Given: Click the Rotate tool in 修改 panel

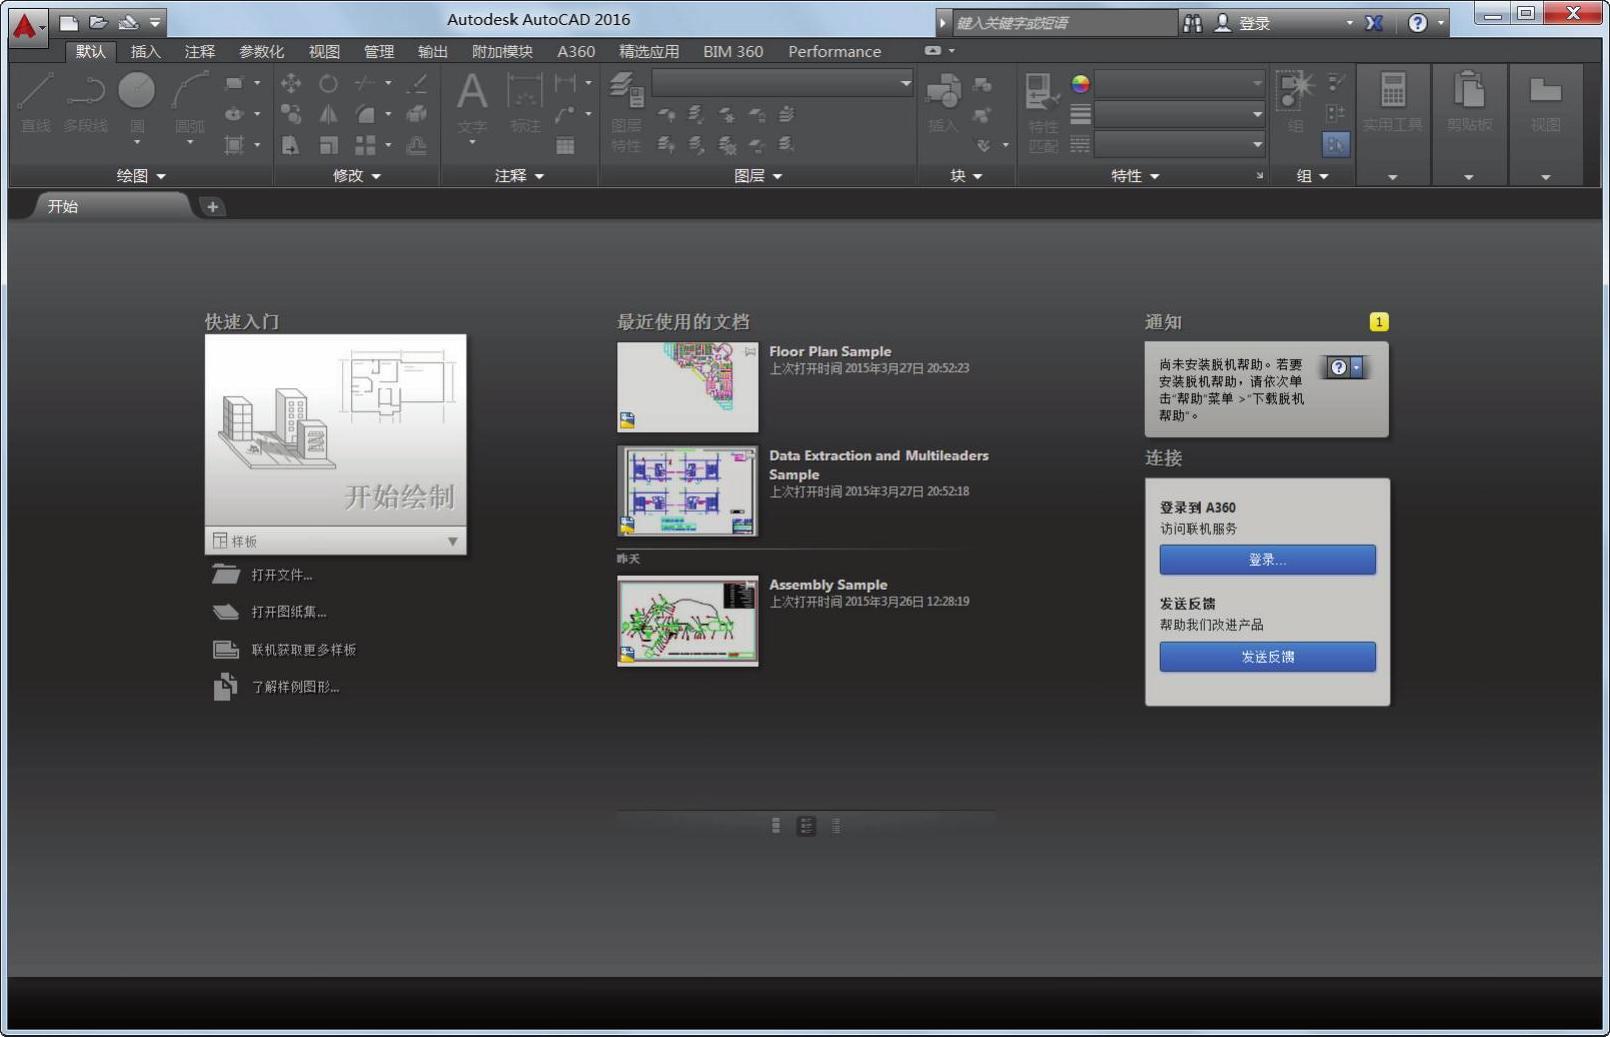Looking at the screenshot, I should click(328, 84).
